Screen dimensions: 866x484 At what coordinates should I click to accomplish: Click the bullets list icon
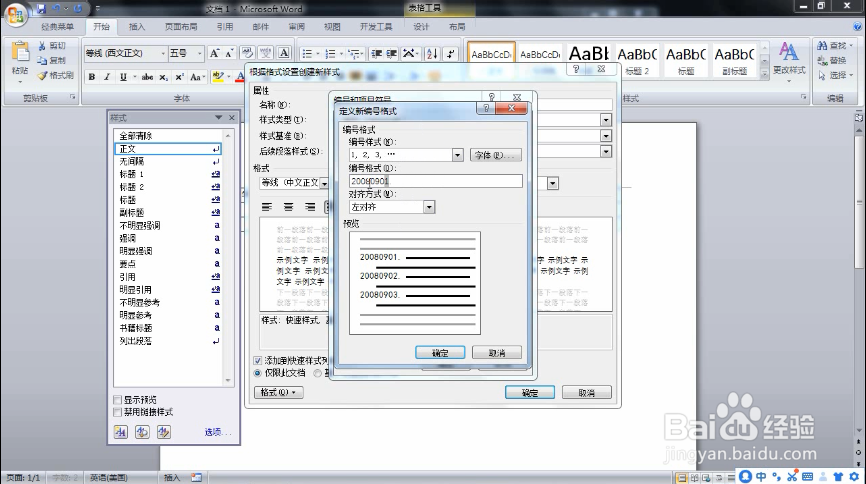click(x=307, y=54)
